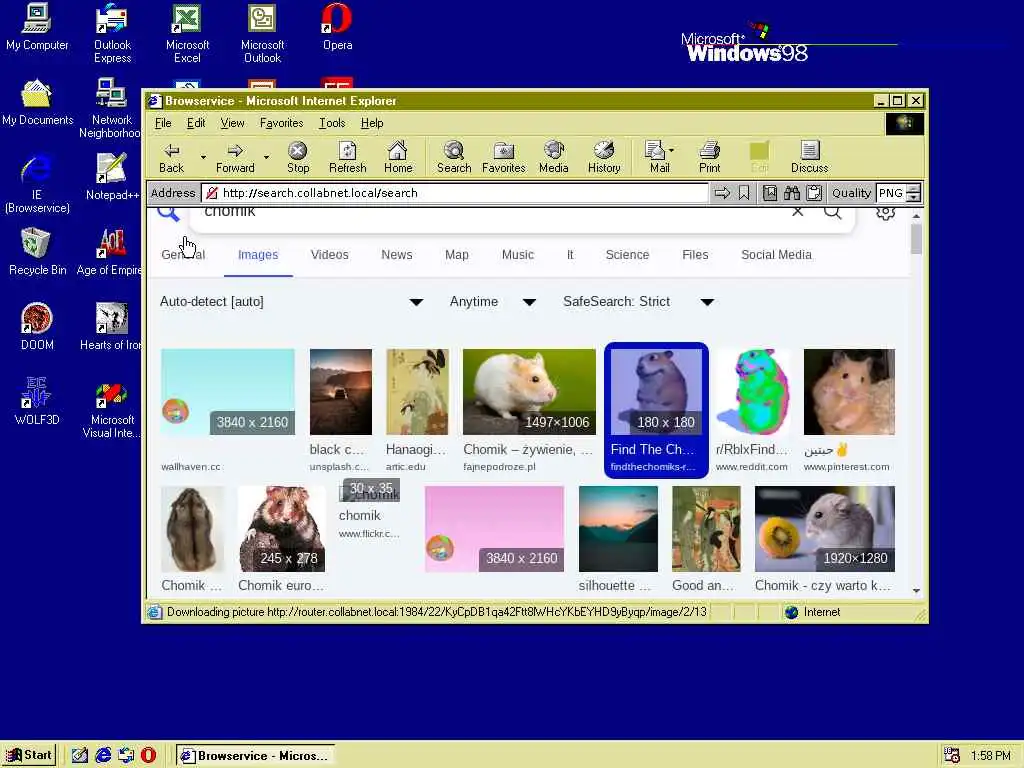
Task: Open the www.pinterest.com result link
Action: (x=846, y=466)
